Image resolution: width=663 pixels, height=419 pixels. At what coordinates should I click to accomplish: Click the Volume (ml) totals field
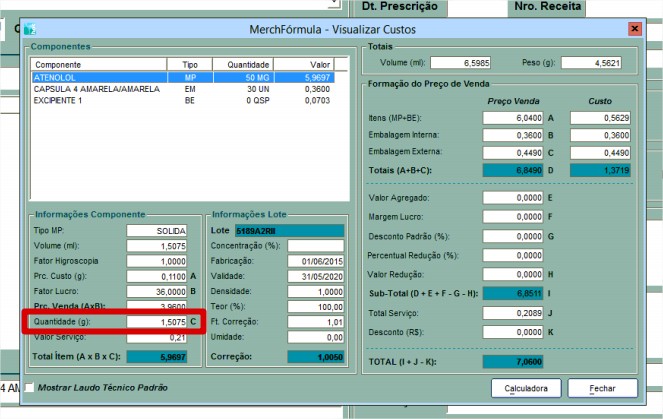point(460,63)
